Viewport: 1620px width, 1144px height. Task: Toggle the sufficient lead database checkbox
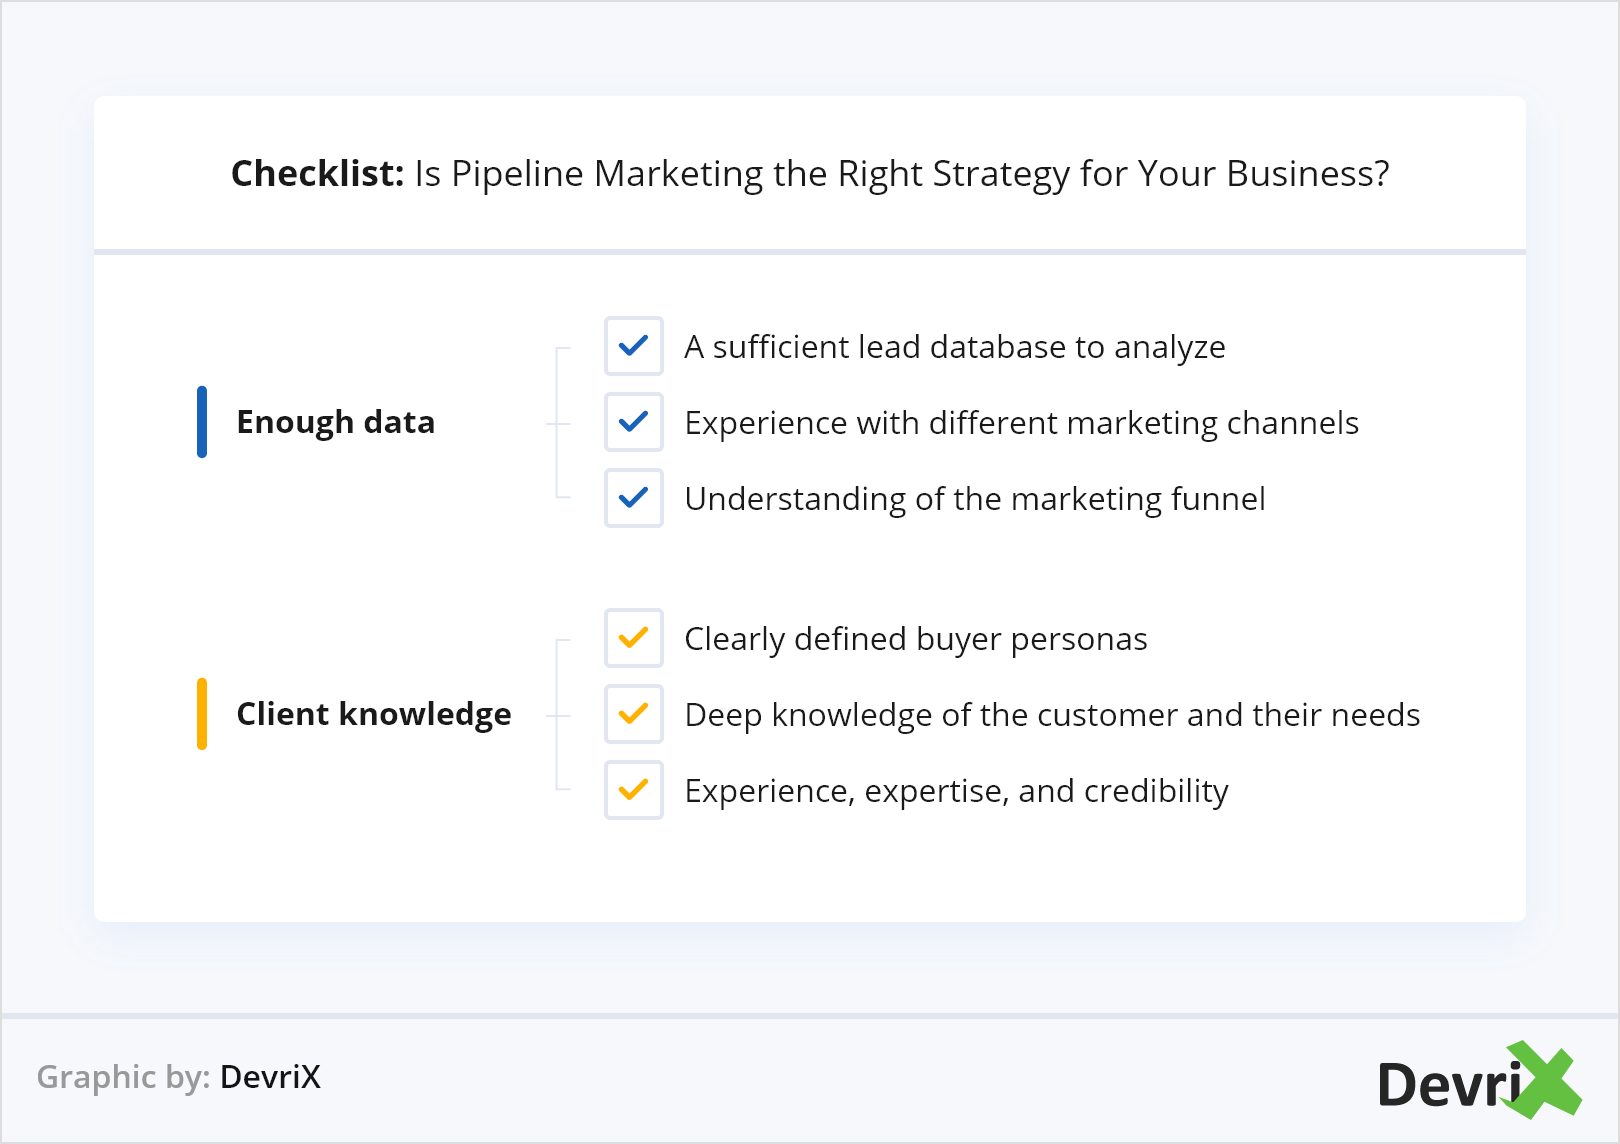[x=634, y=346]
